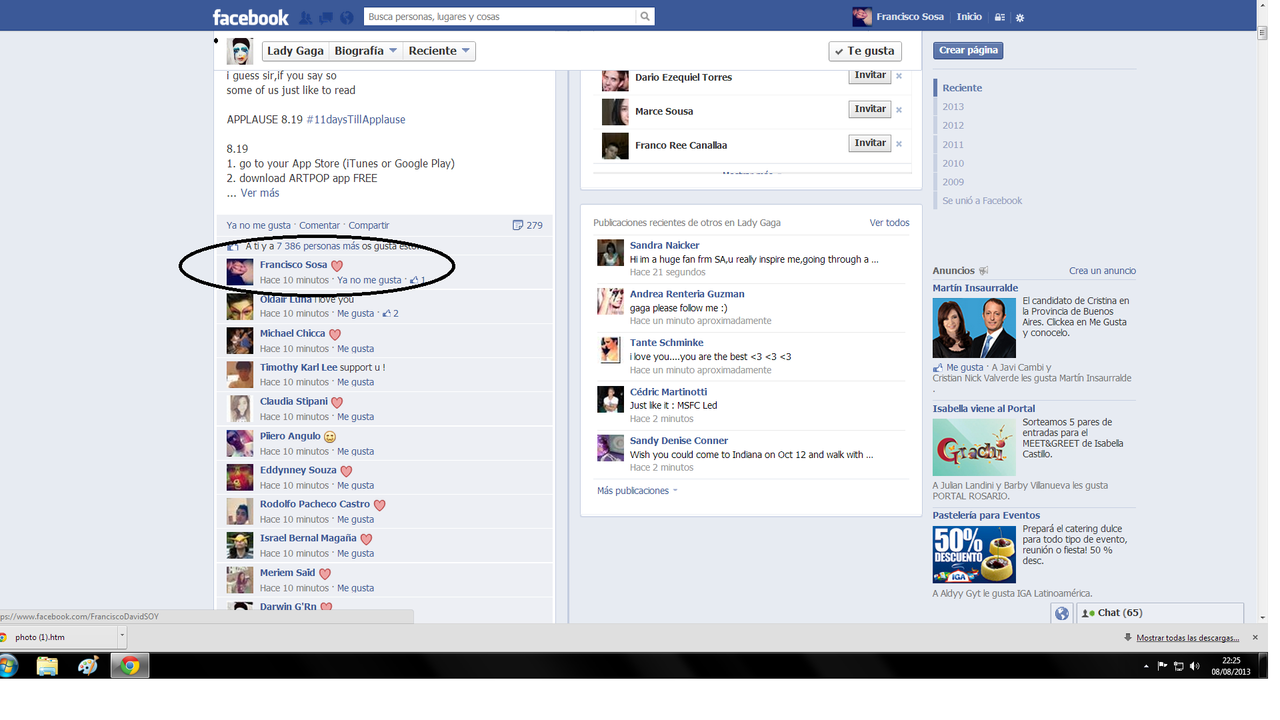1280x720 pixels.
Task: Click Sandra Naicker's avatar picture
Action: pos(610,253)
